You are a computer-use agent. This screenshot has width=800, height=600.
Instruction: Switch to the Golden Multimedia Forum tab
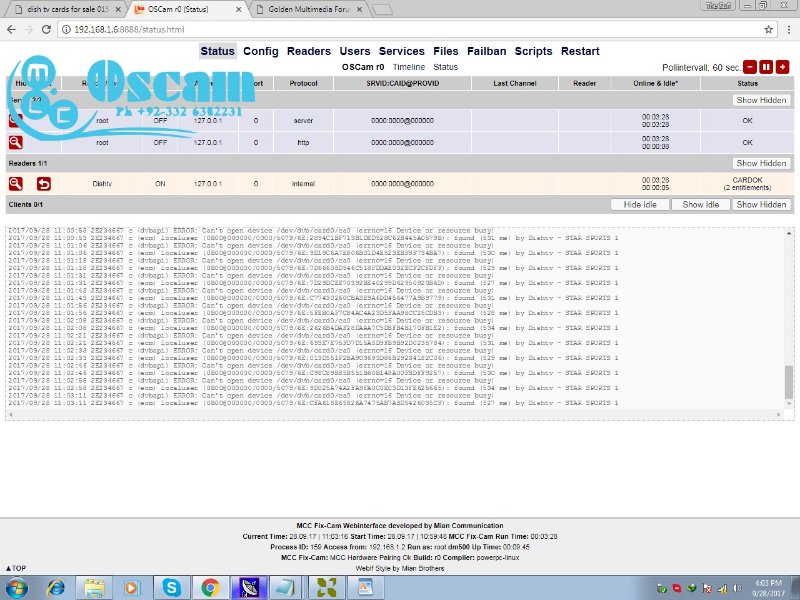coord(309,9)
